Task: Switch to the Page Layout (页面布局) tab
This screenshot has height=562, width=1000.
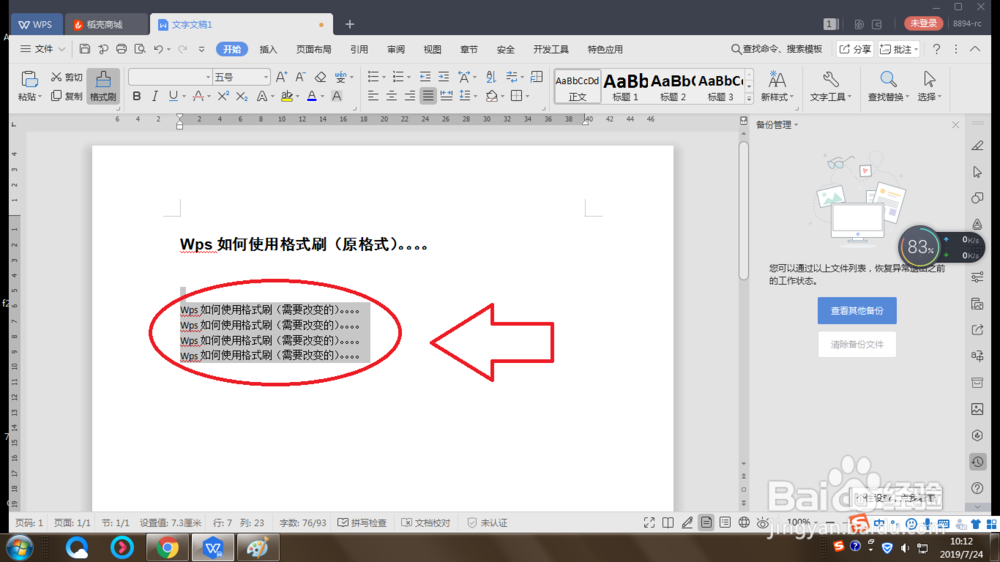Action: click(x=314, y=49)
